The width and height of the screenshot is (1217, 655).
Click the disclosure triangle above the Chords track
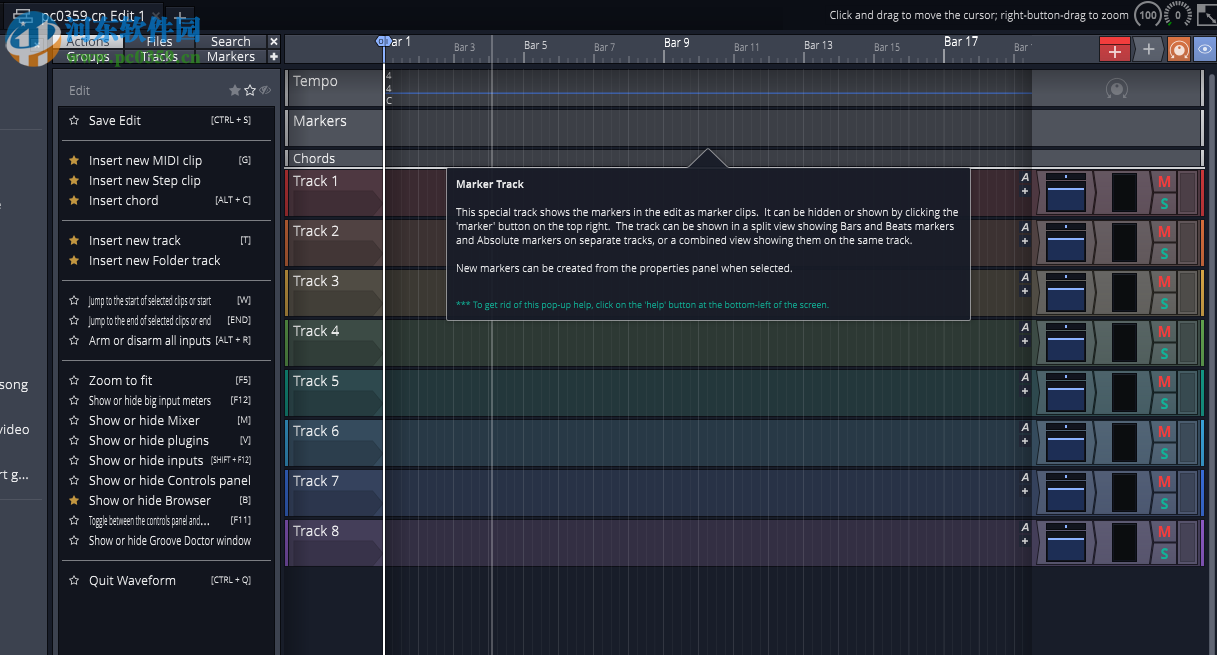tap(708, 157)
